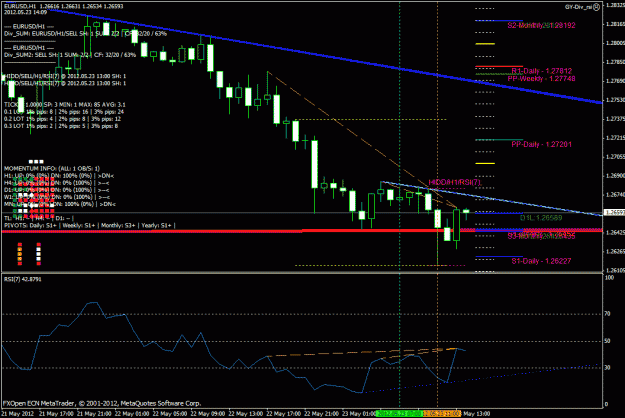
Task: Select the orange dashed divergence line on price chart
Action: point(362,139)
